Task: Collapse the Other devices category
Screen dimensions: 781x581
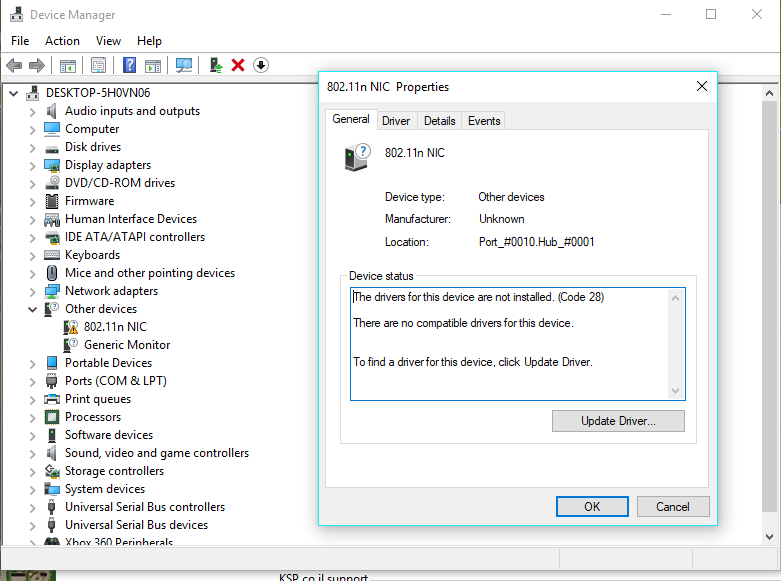Action: pos(33,309)
